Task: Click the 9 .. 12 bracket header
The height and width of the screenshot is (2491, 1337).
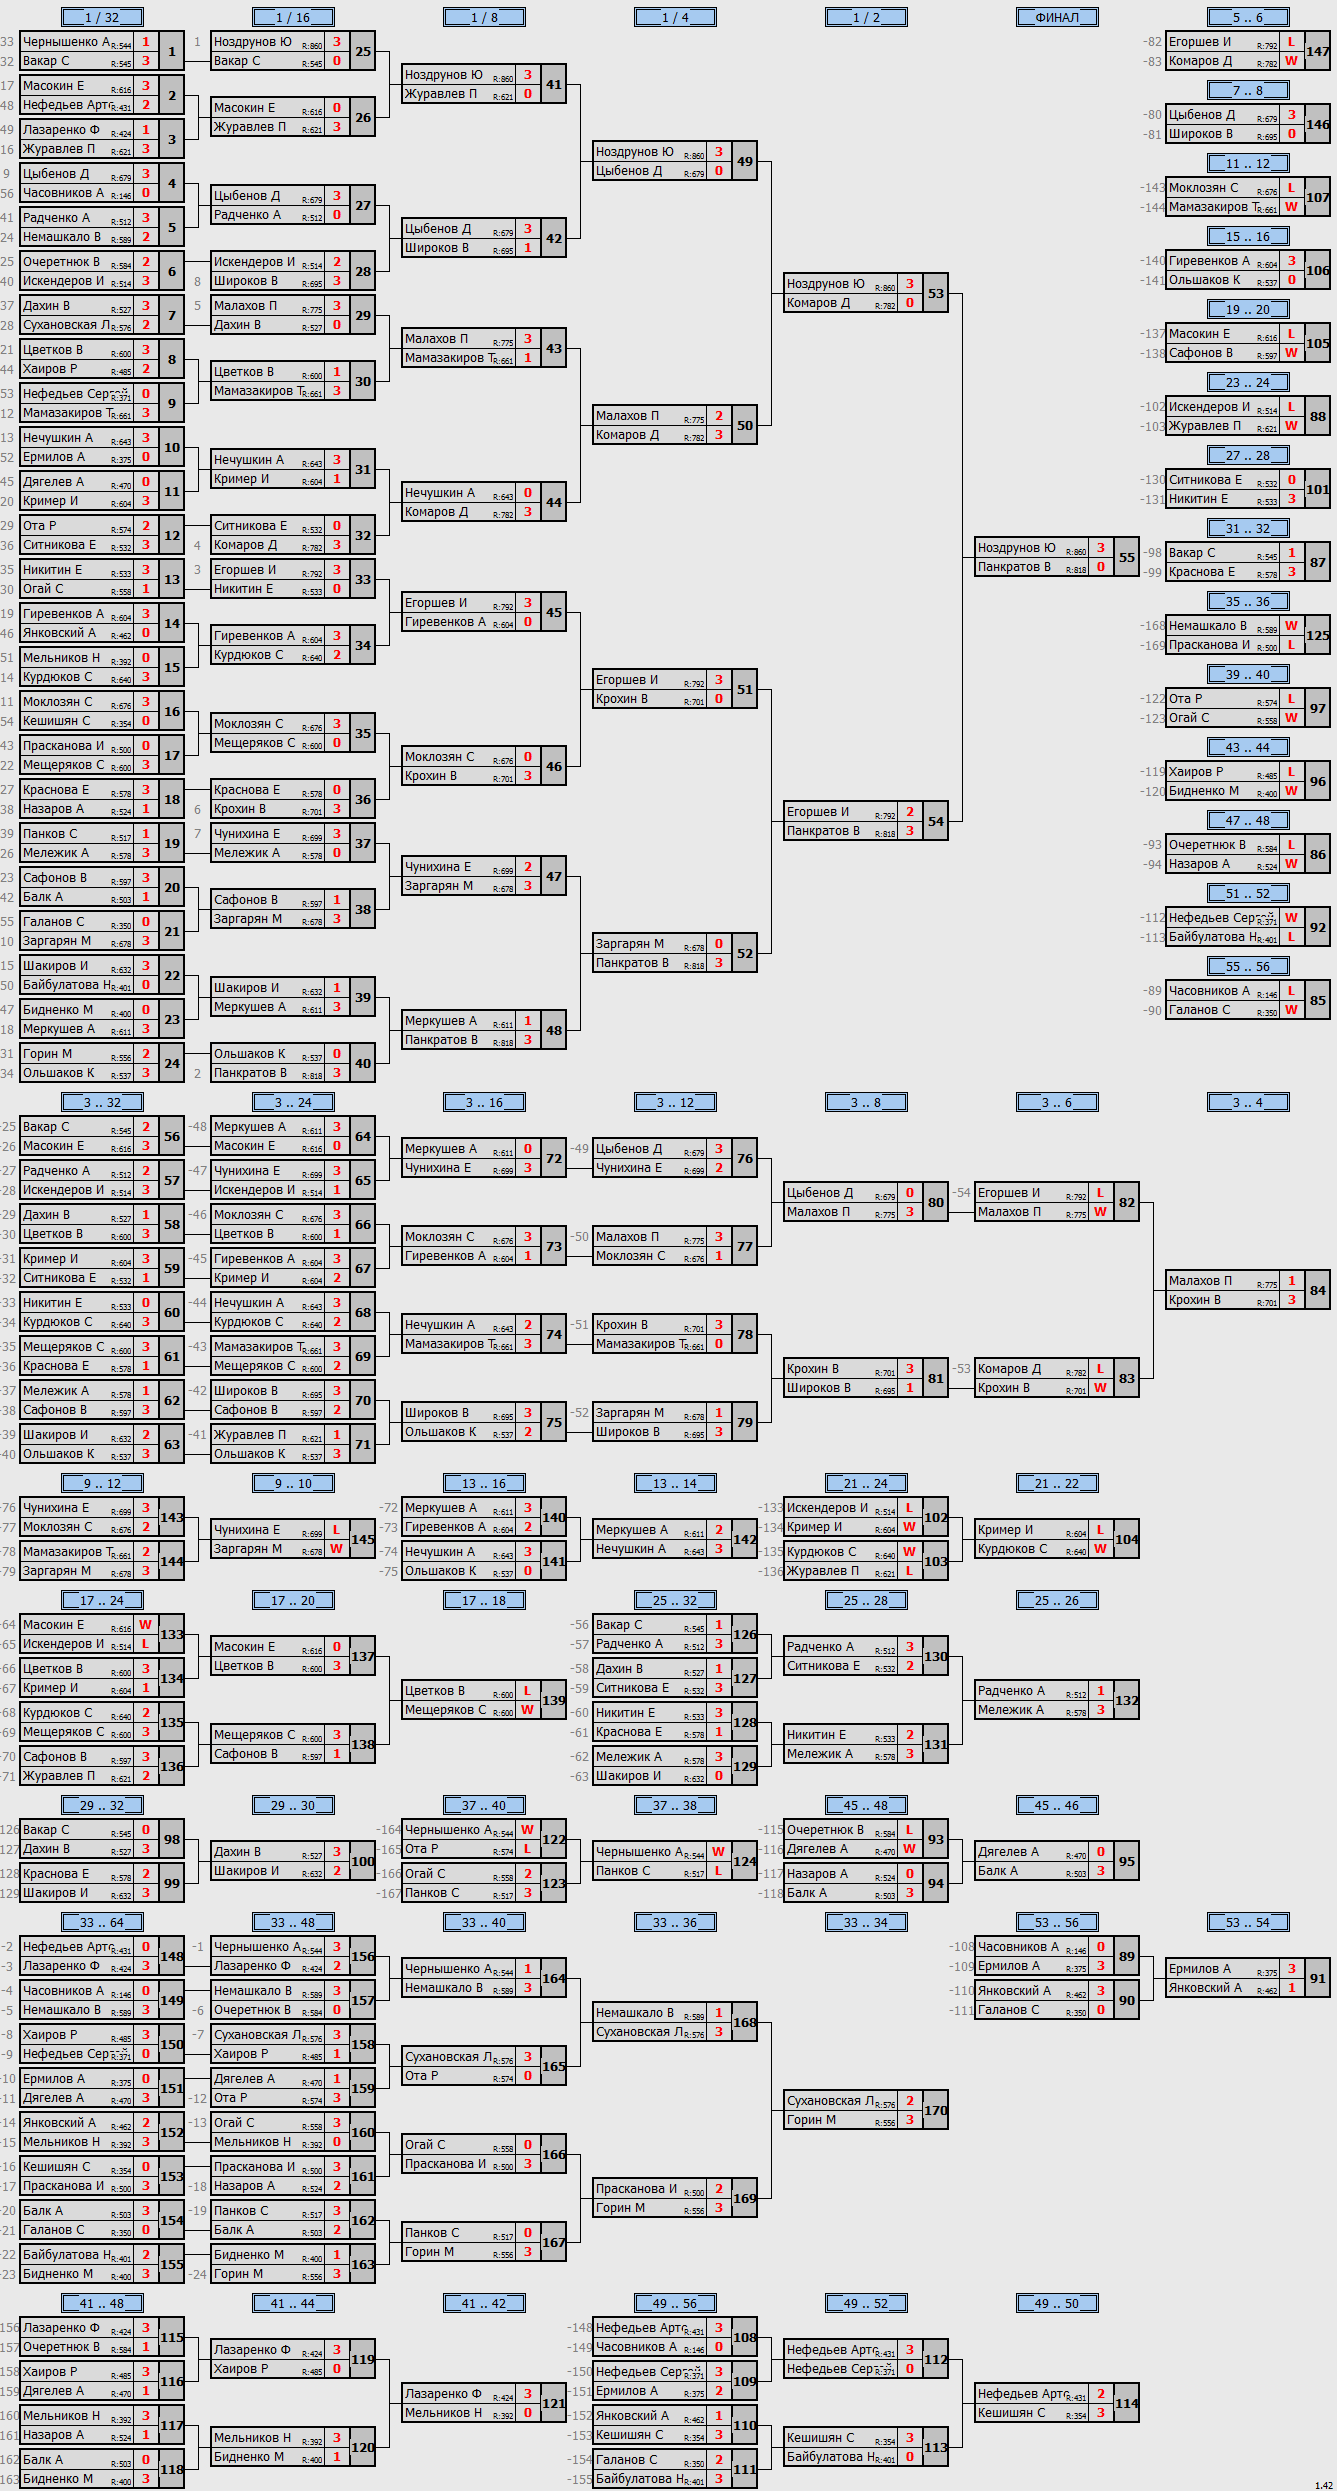Action: [102, 1483]
